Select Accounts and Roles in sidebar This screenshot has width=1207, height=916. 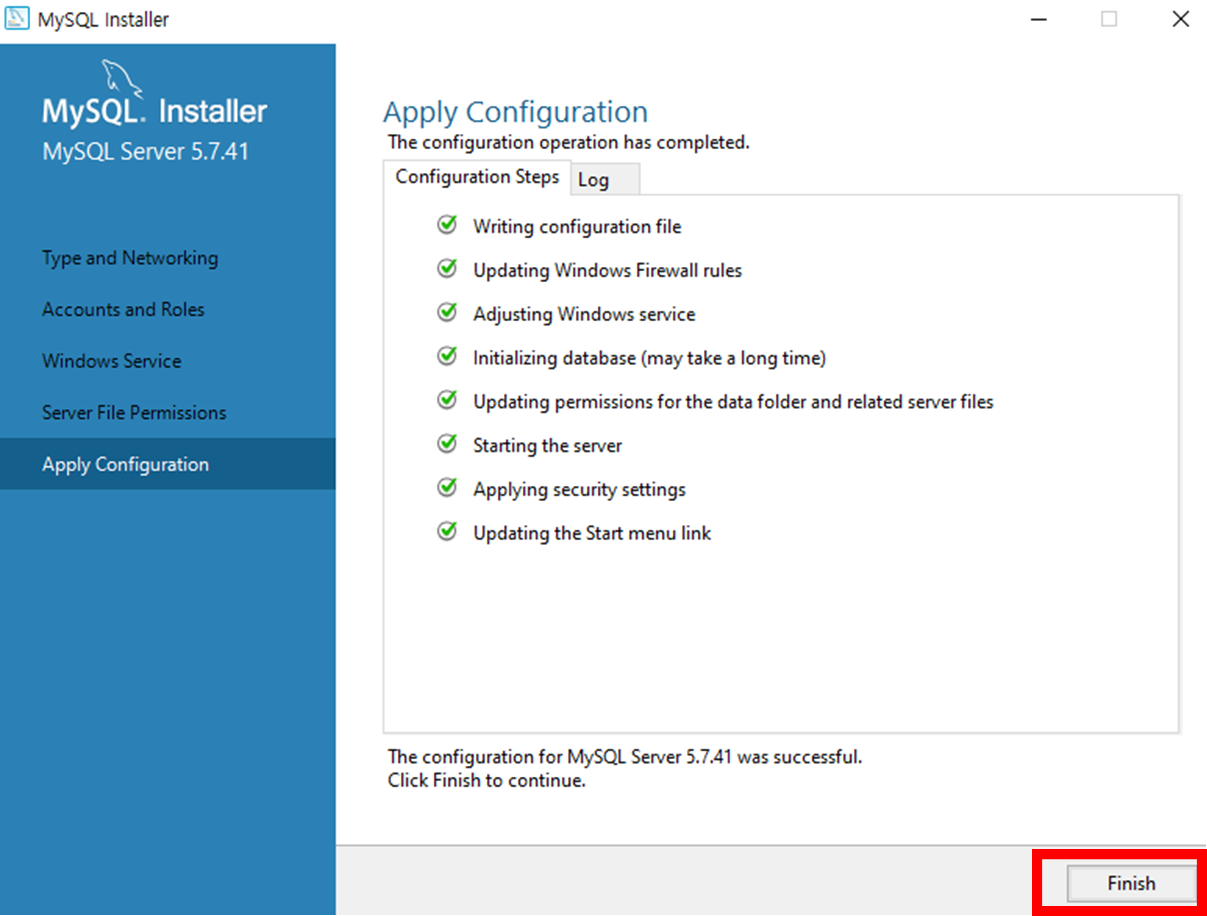tap(123, 310)
